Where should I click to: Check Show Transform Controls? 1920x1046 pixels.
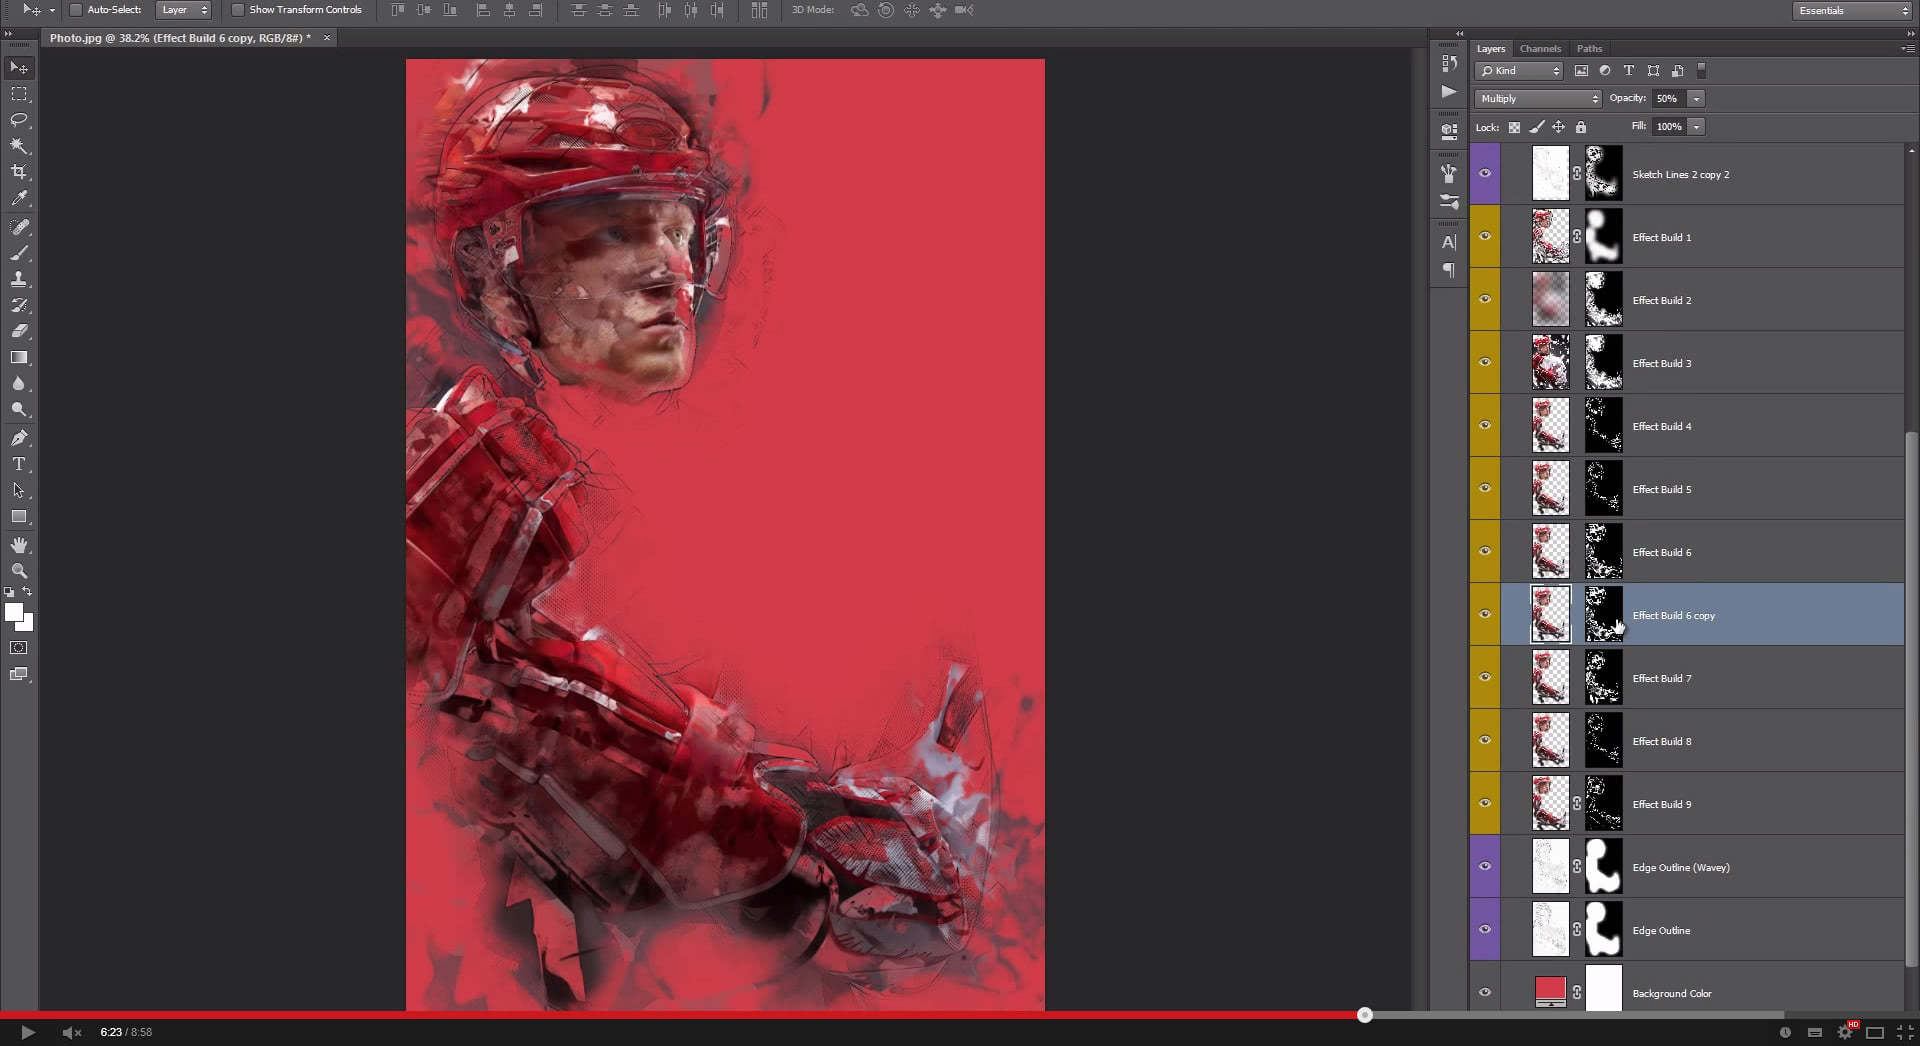[x=237, y=10]
